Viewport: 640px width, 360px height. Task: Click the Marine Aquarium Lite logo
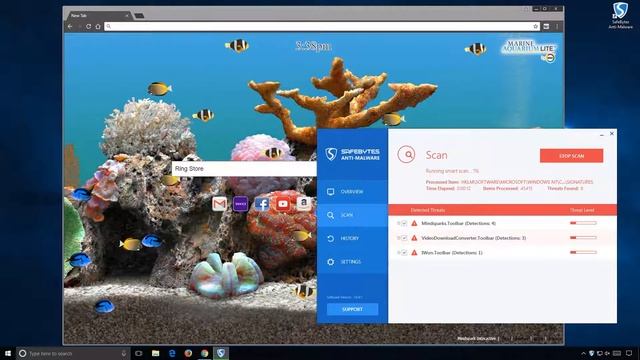[x=527, y=47]
